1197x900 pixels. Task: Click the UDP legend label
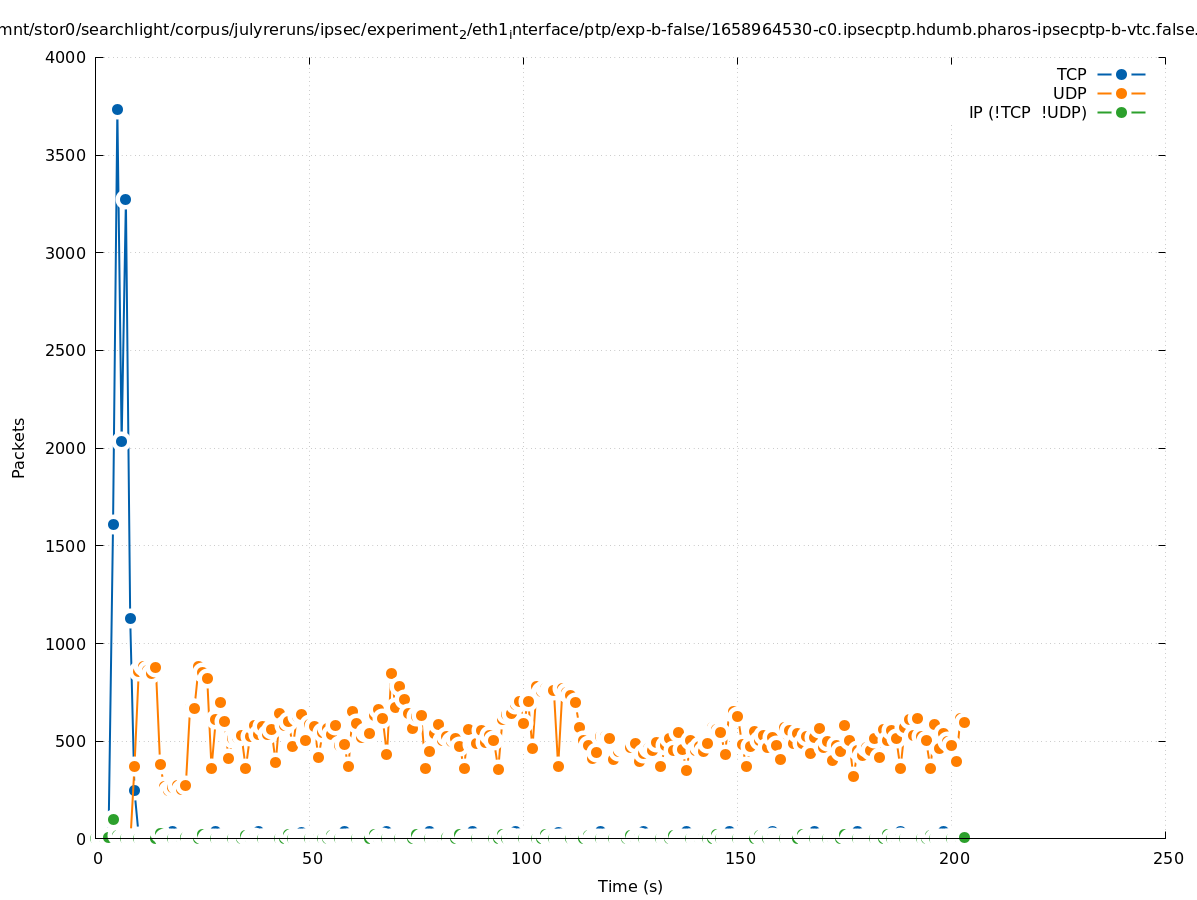(1069, 93)
